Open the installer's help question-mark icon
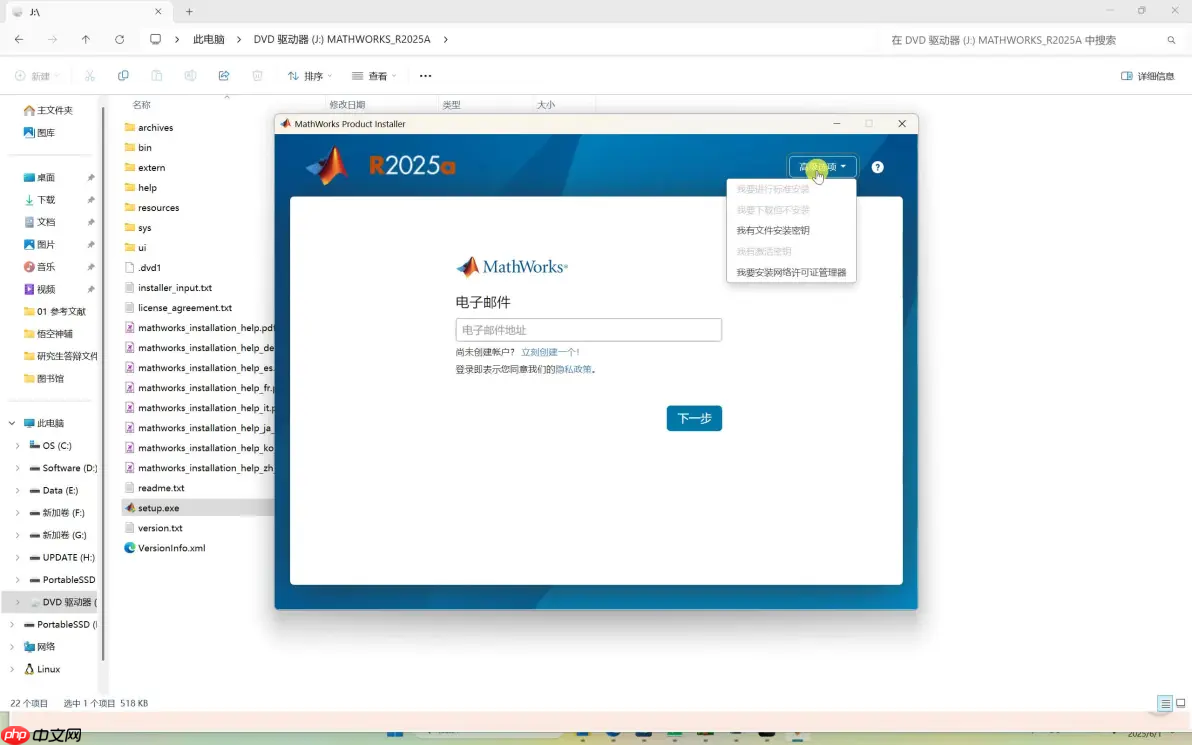 (877, 167)
